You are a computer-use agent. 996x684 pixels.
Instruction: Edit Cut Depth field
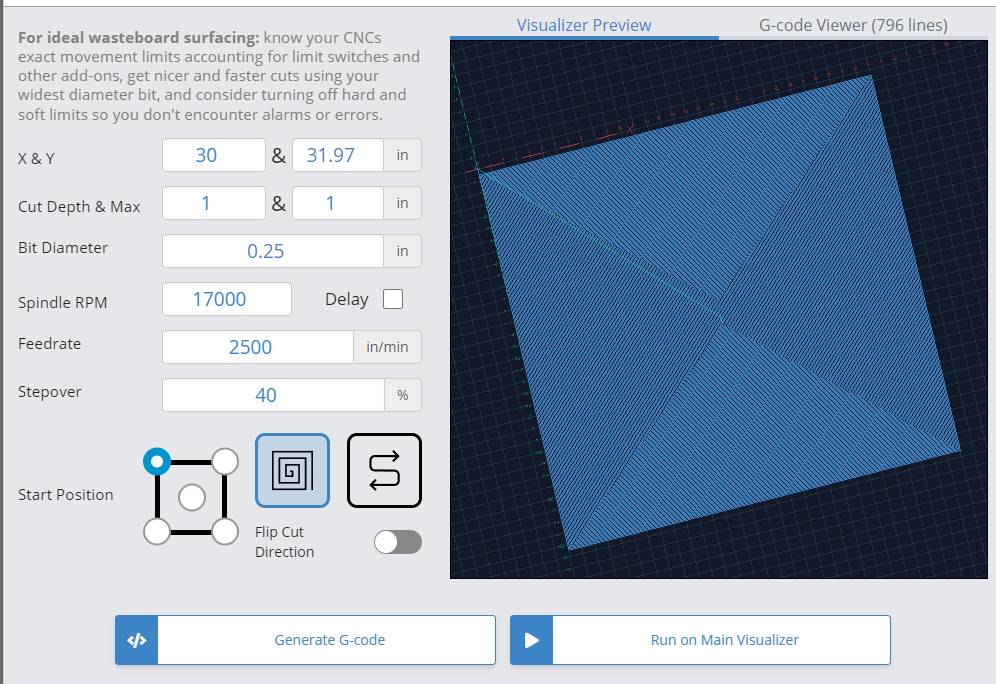(x=213, y=203)
